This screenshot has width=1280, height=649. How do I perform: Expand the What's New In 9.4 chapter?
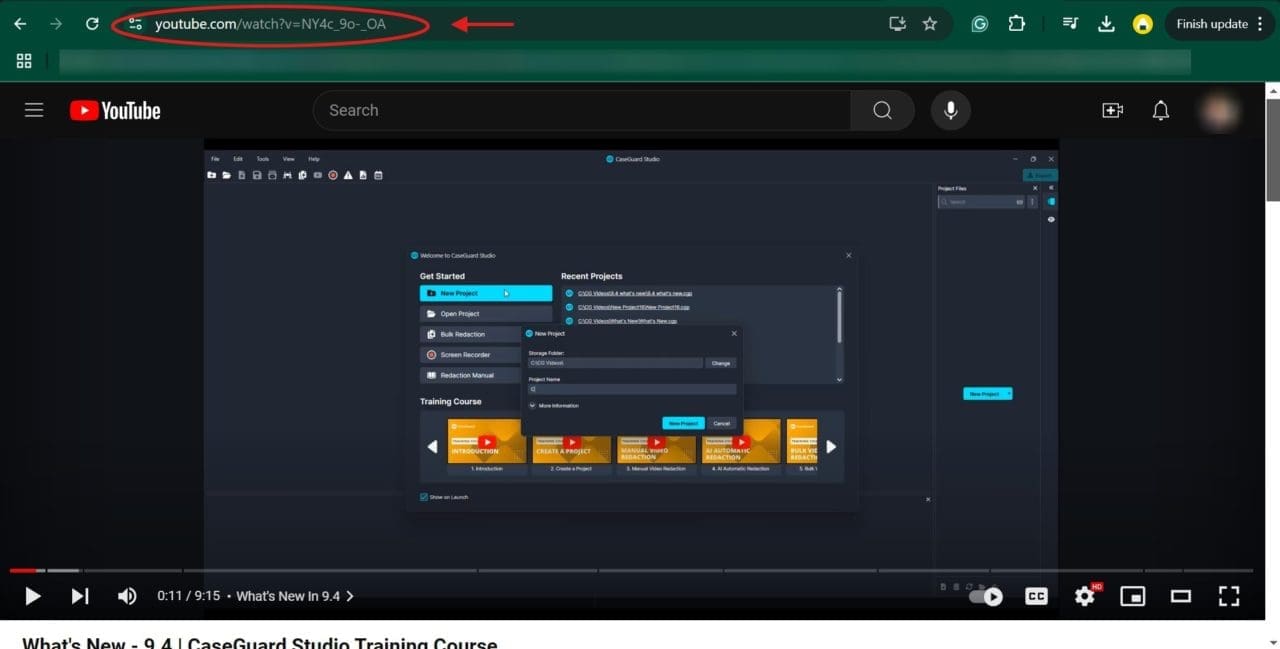(x=295, y=596)
